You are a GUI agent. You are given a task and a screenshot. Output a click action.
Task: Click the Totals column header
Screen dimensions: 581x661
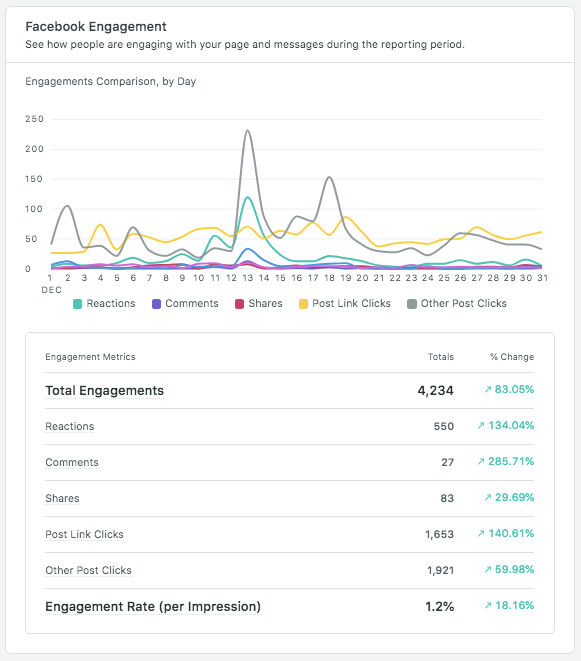[x=441, y=357]
